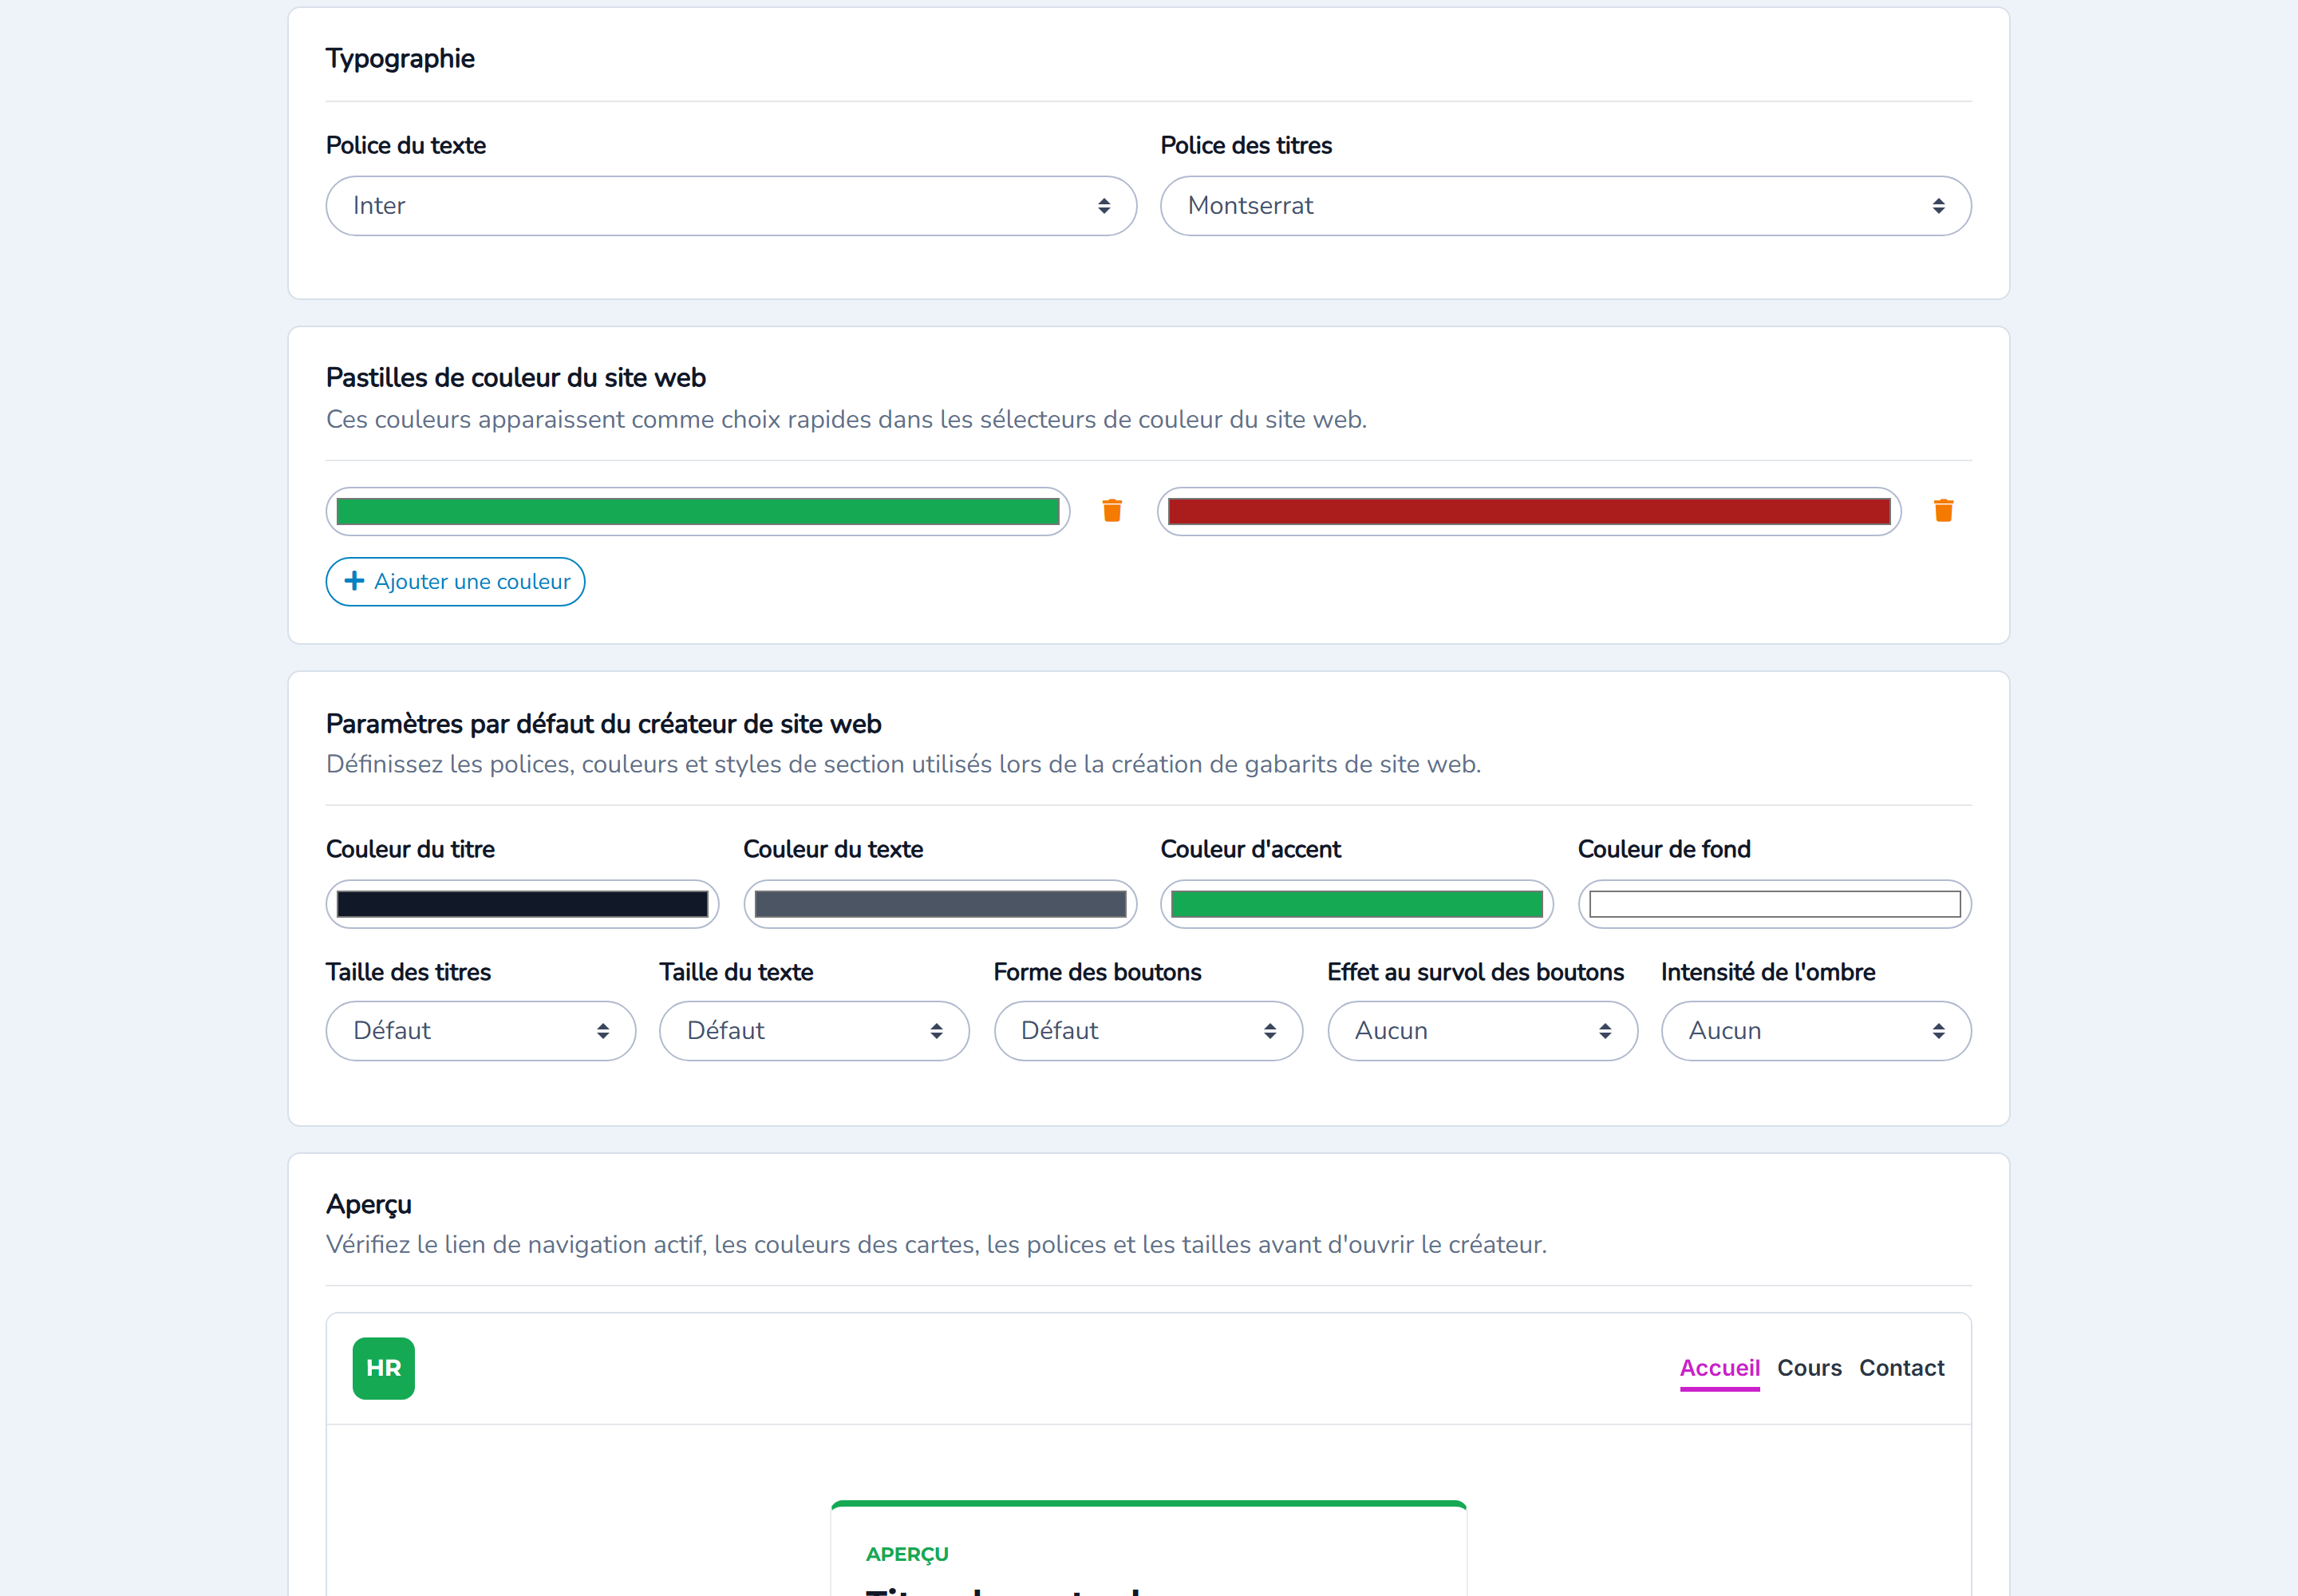Select the Accueil link in preview navigation
Image resolution: width=2298 pixels, height=1596 pixels.
coord(1719,1368)
